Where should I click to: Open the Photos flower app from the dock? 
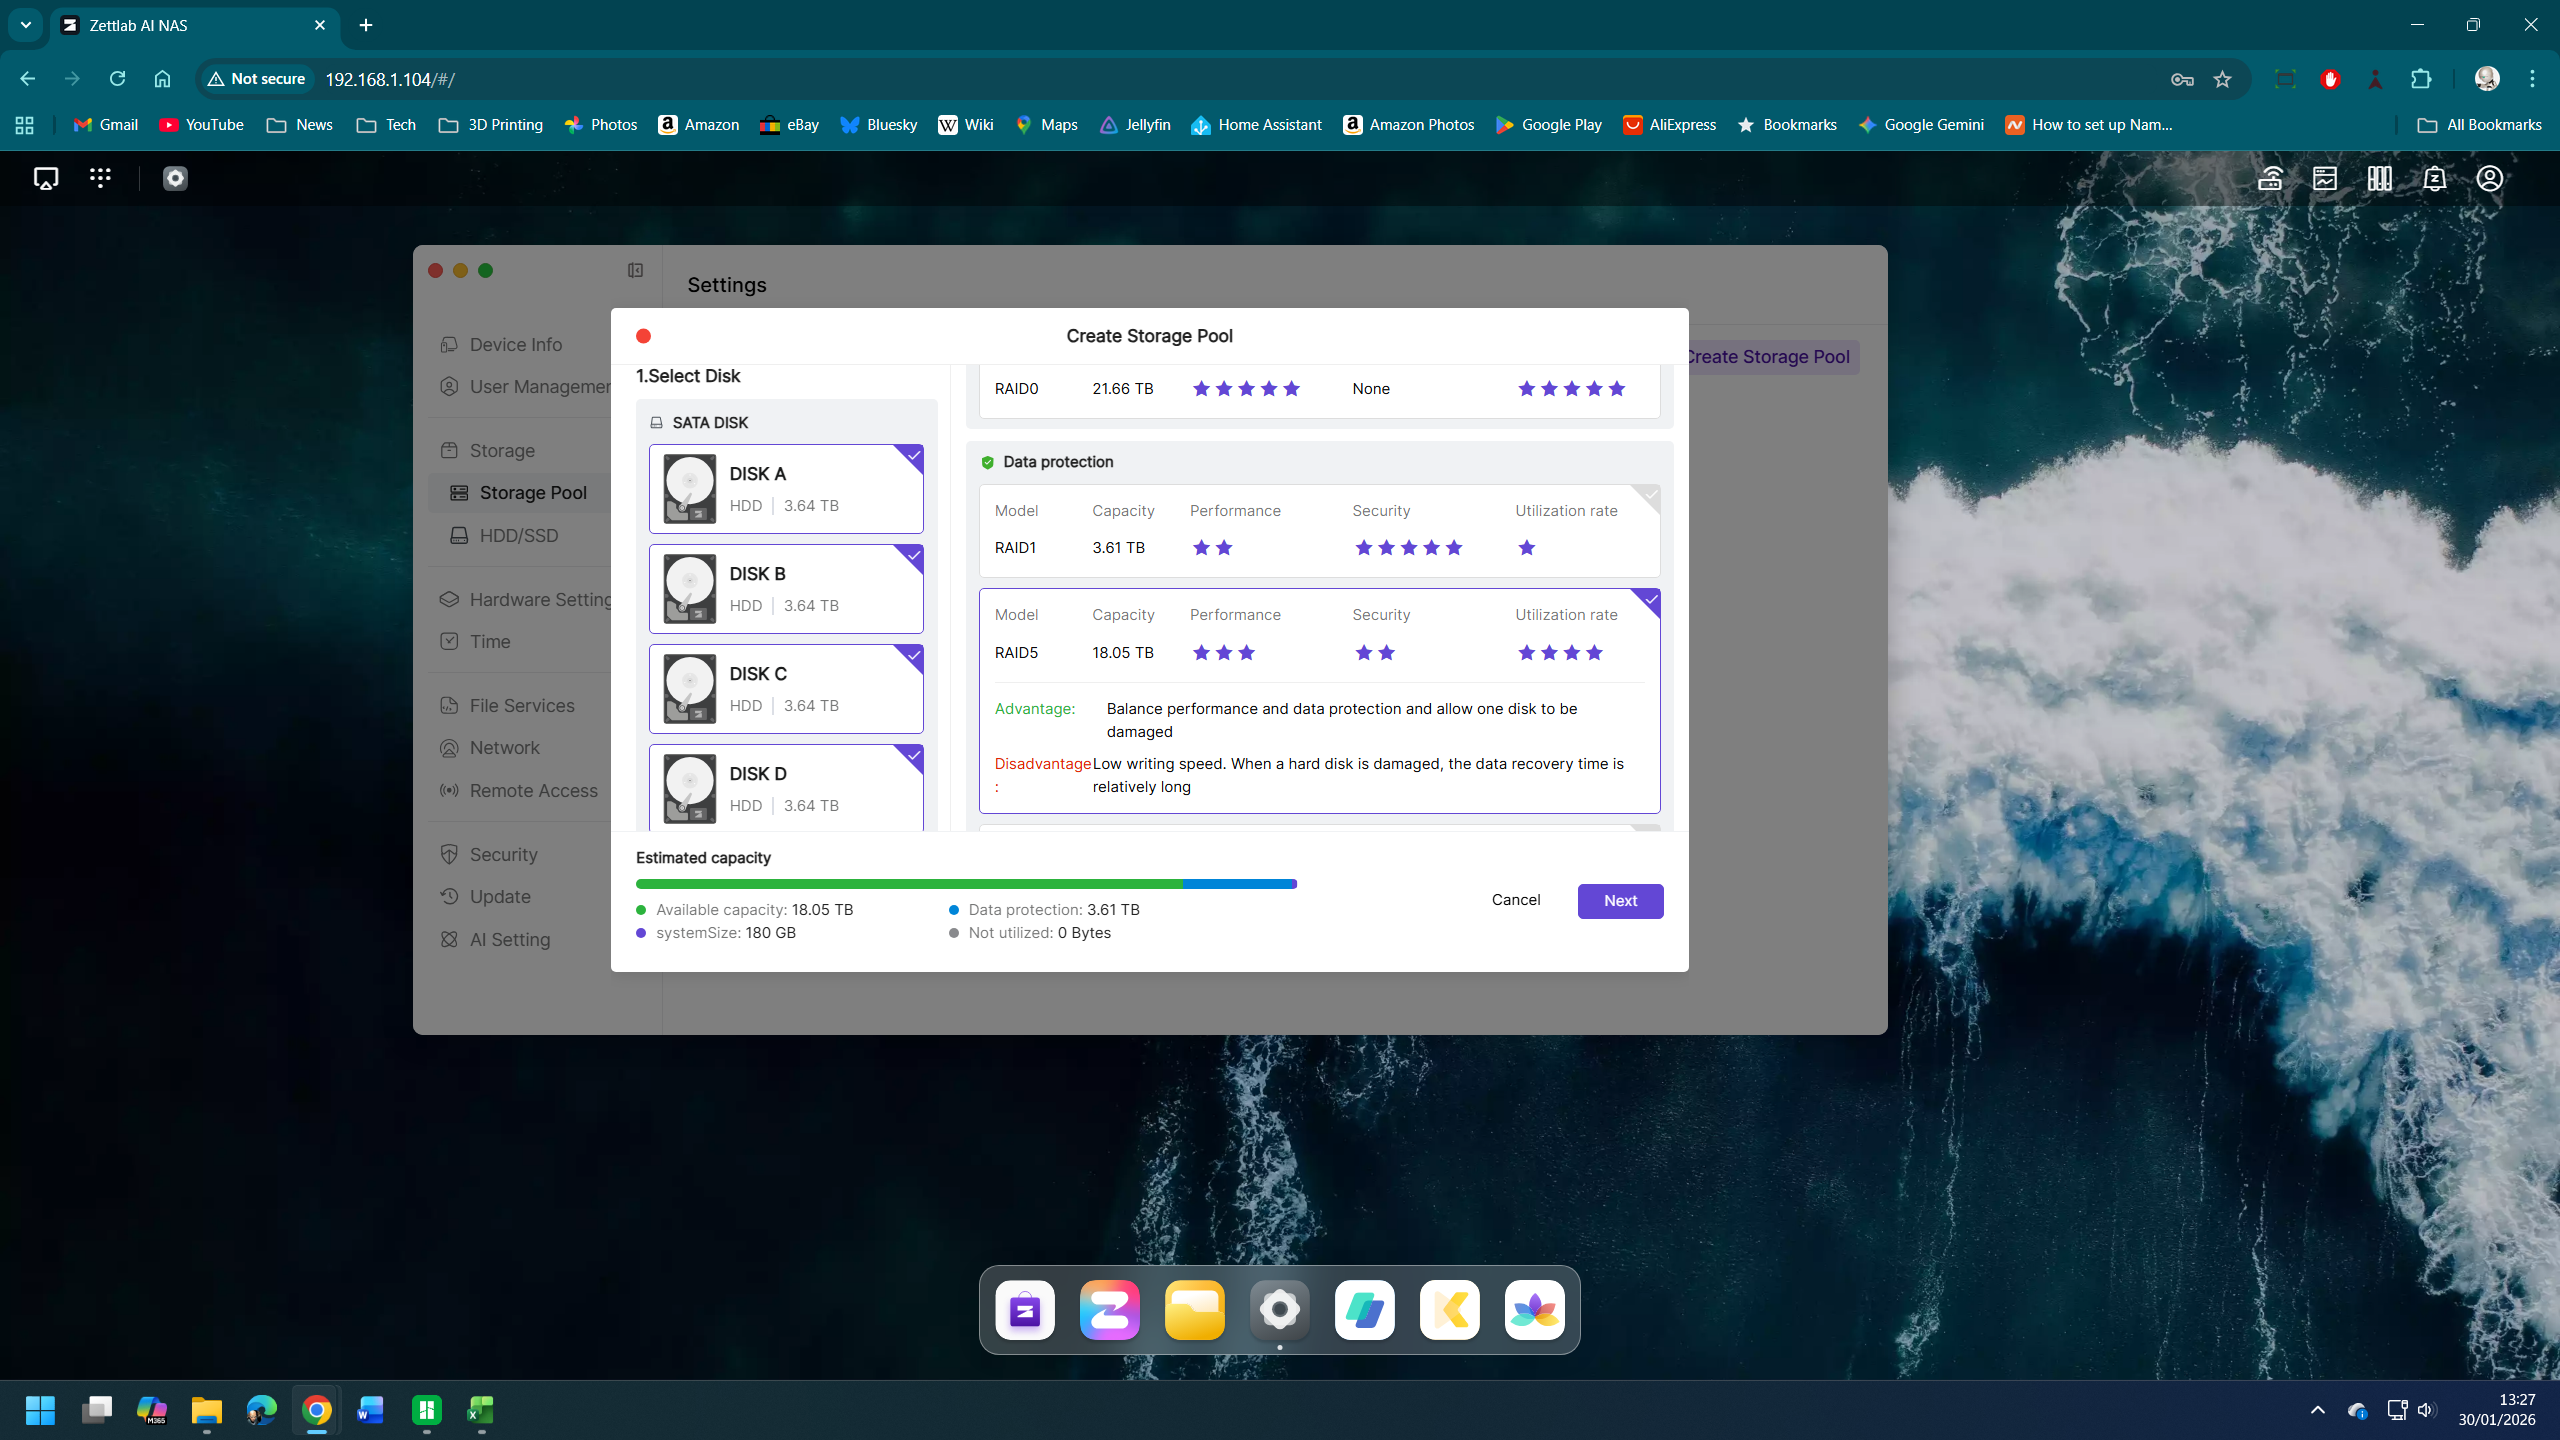[x=1535, y=1310]
